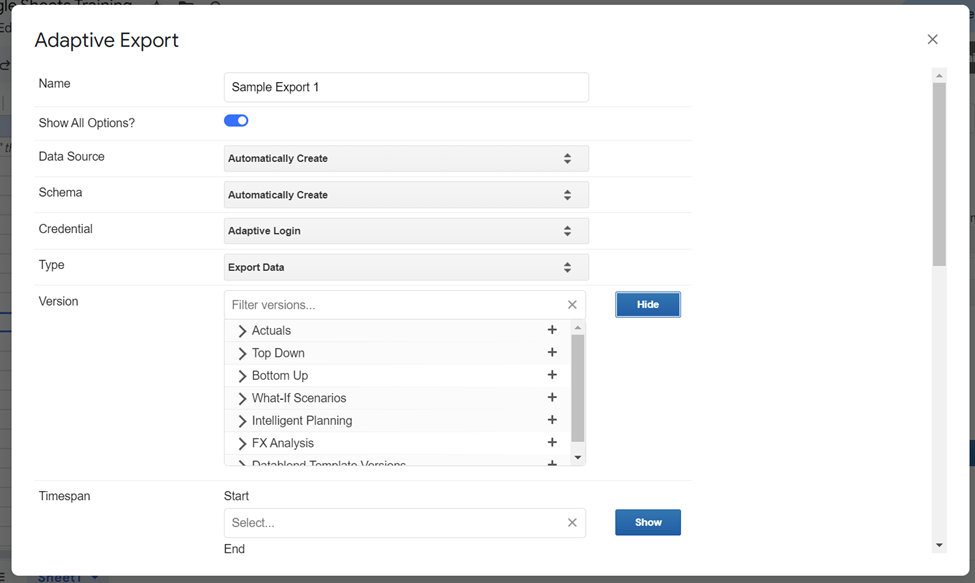Add FX Analysis with plus icon
This screenshot has height=583, width=975.
coord(552,442)
